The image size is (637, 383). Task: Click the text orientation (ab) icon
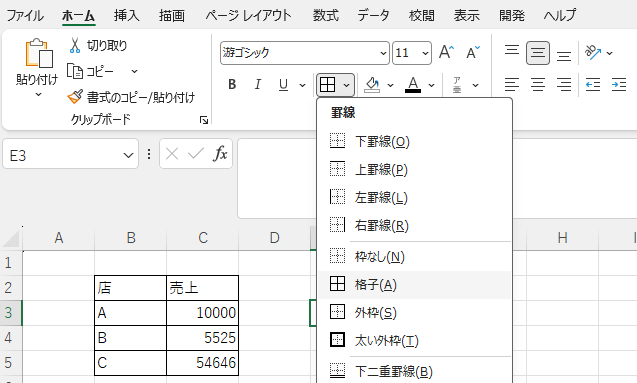tap(593, 52)
